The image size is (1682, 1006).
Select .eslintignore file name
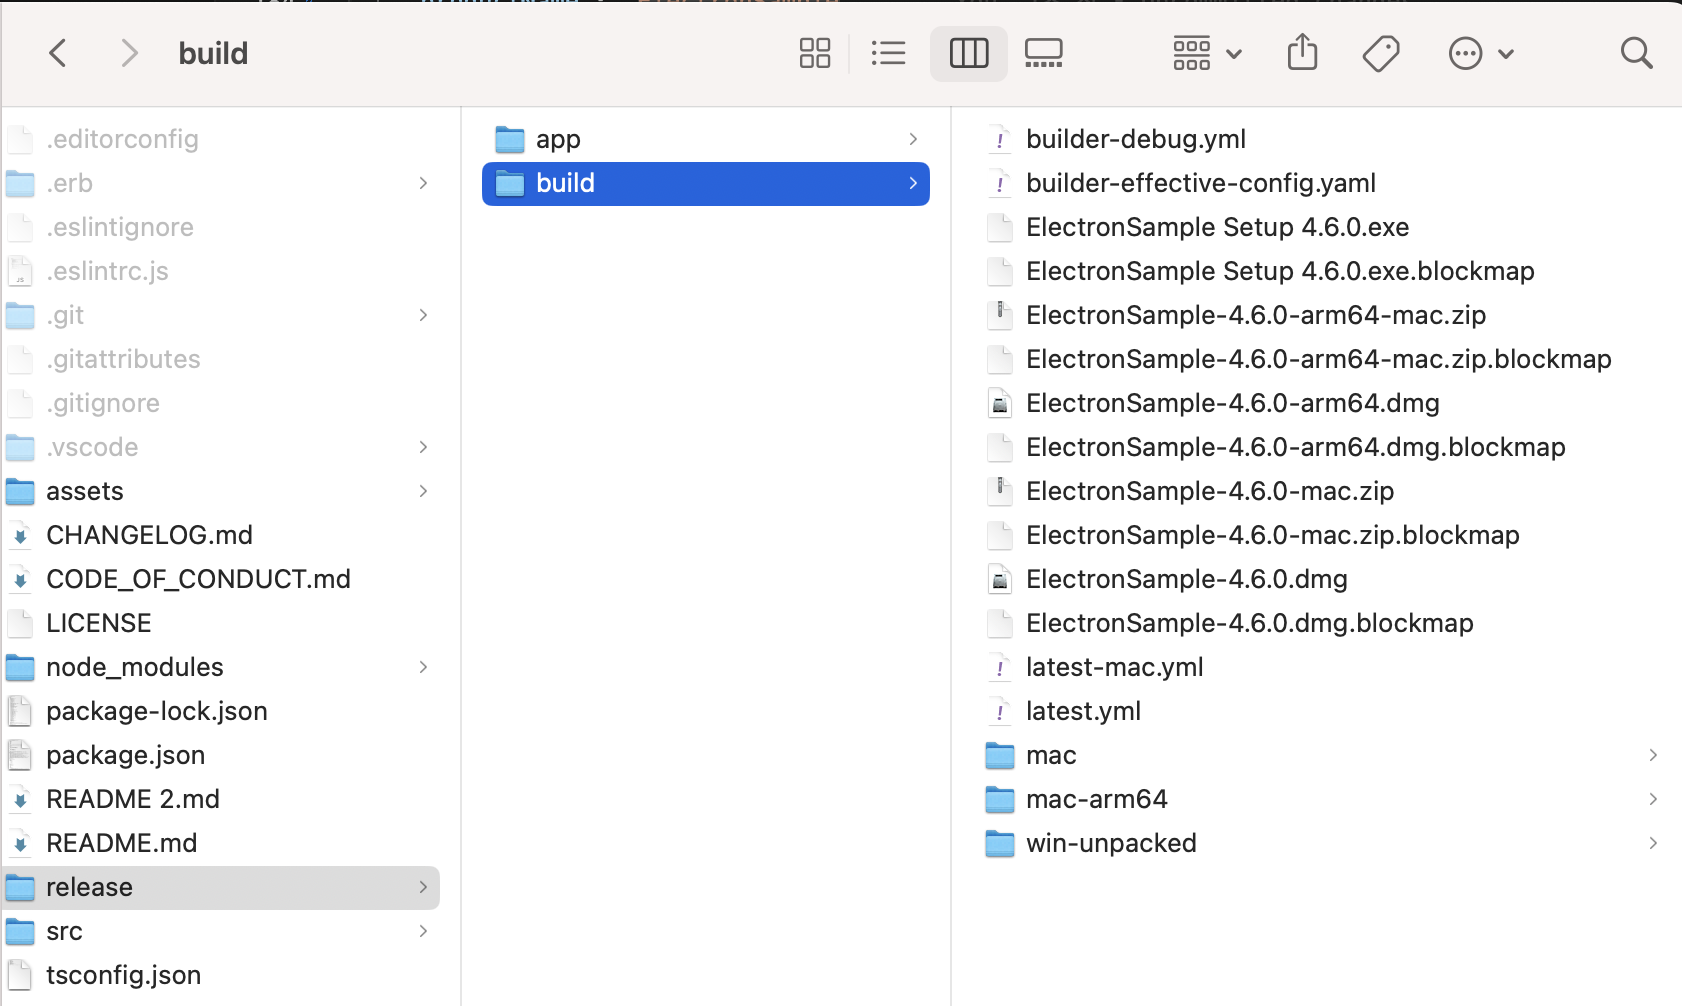[120, 227]
